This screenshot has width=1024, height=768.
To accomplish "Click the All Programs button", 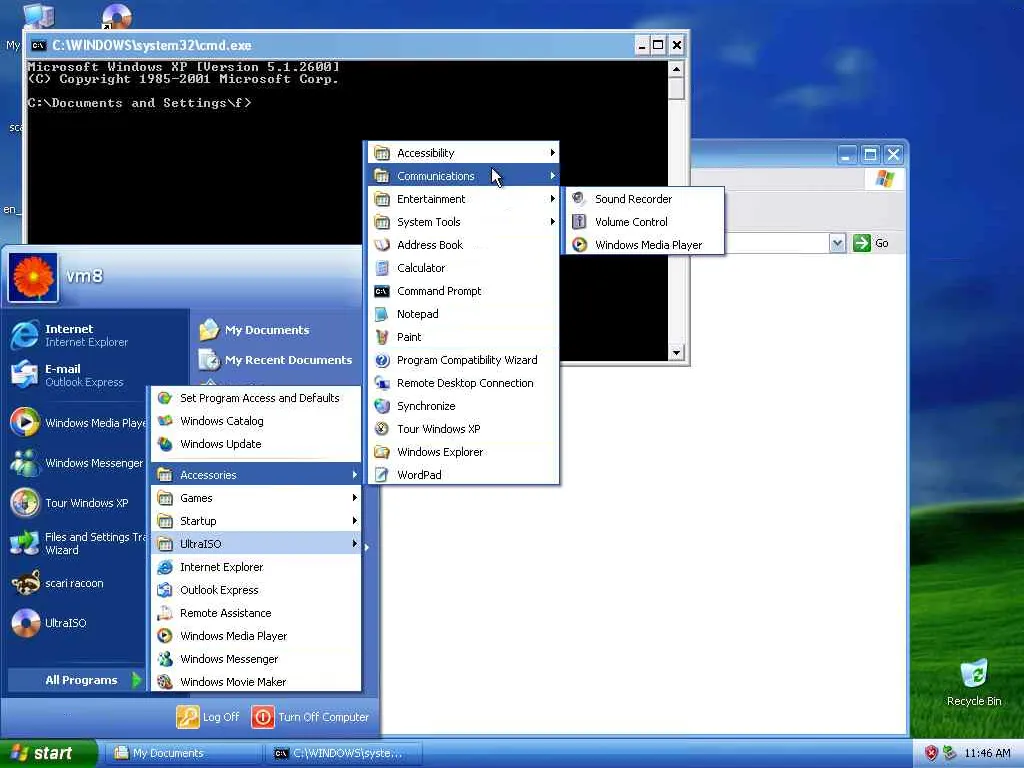I will (76, 680).
